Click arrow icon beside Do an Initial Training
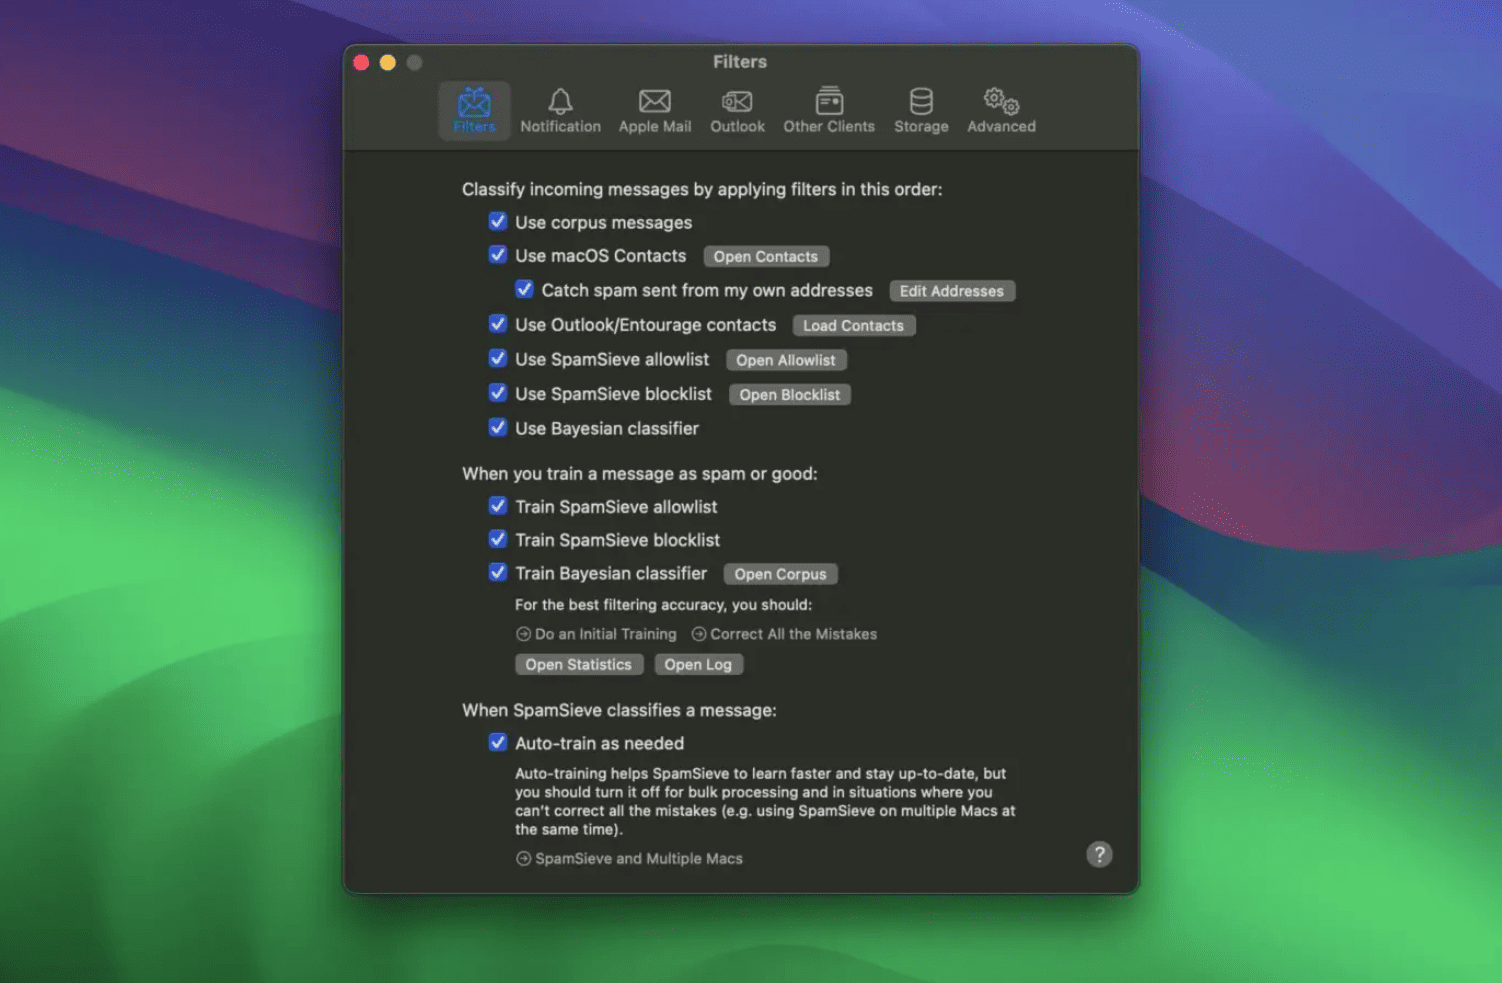 (523, 634)
